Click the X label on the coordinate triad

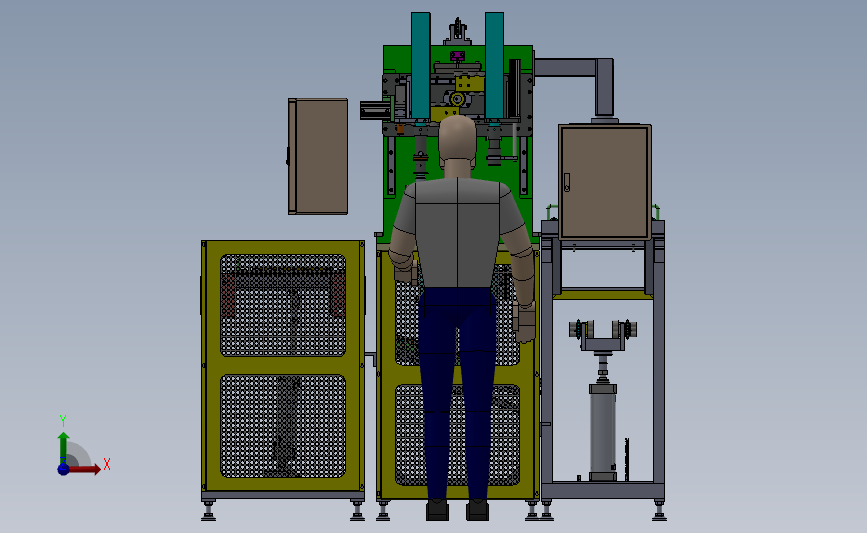pos(107,464)
